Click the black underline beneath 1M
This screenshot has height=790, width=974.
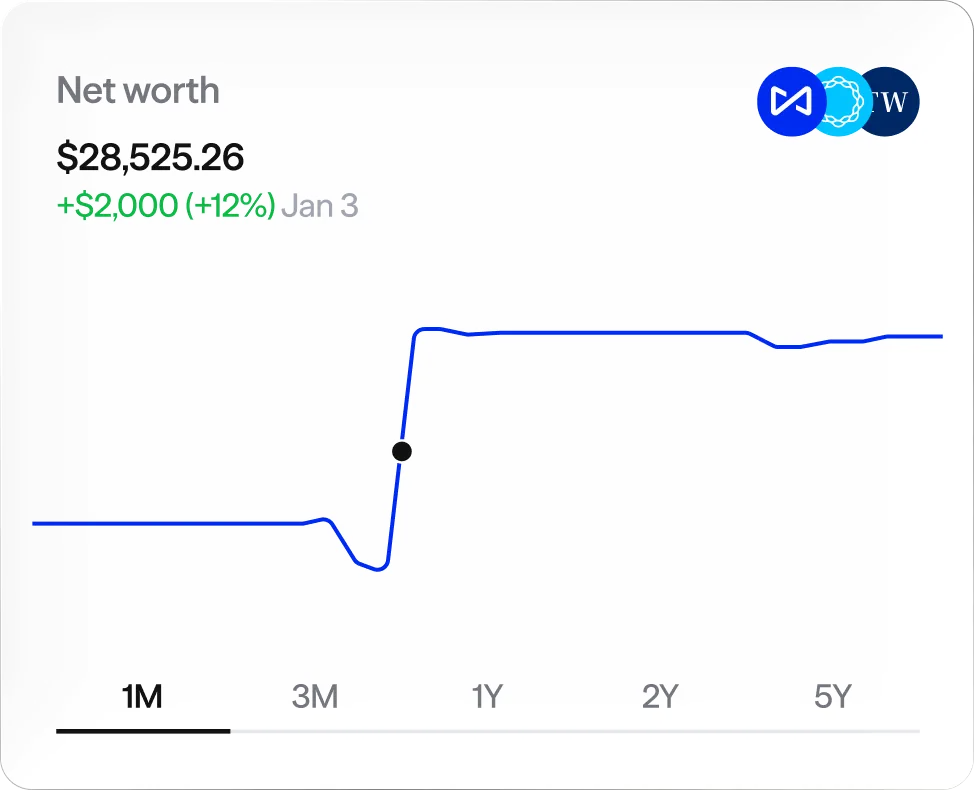tap(143, 731)
